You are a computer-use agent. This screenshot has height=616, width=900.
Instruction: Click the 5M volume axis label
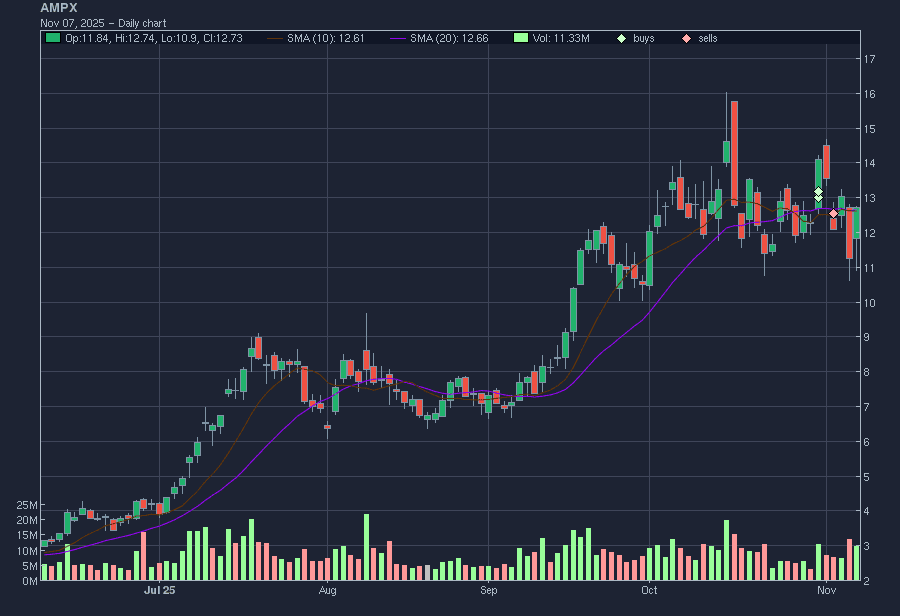[29, 566]
